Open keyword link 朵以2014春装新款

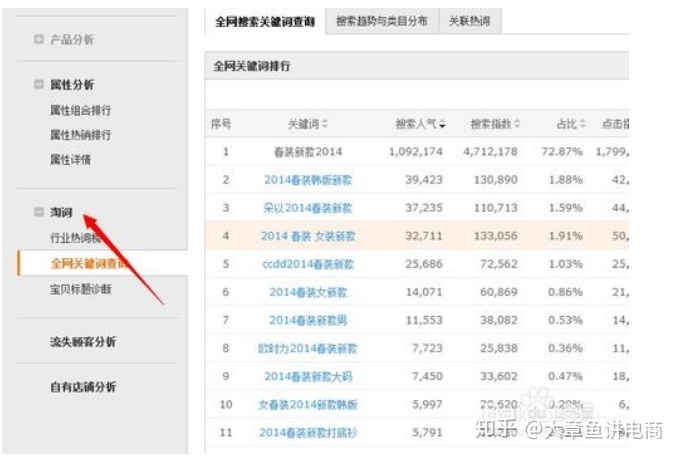(x=308, y=208)
